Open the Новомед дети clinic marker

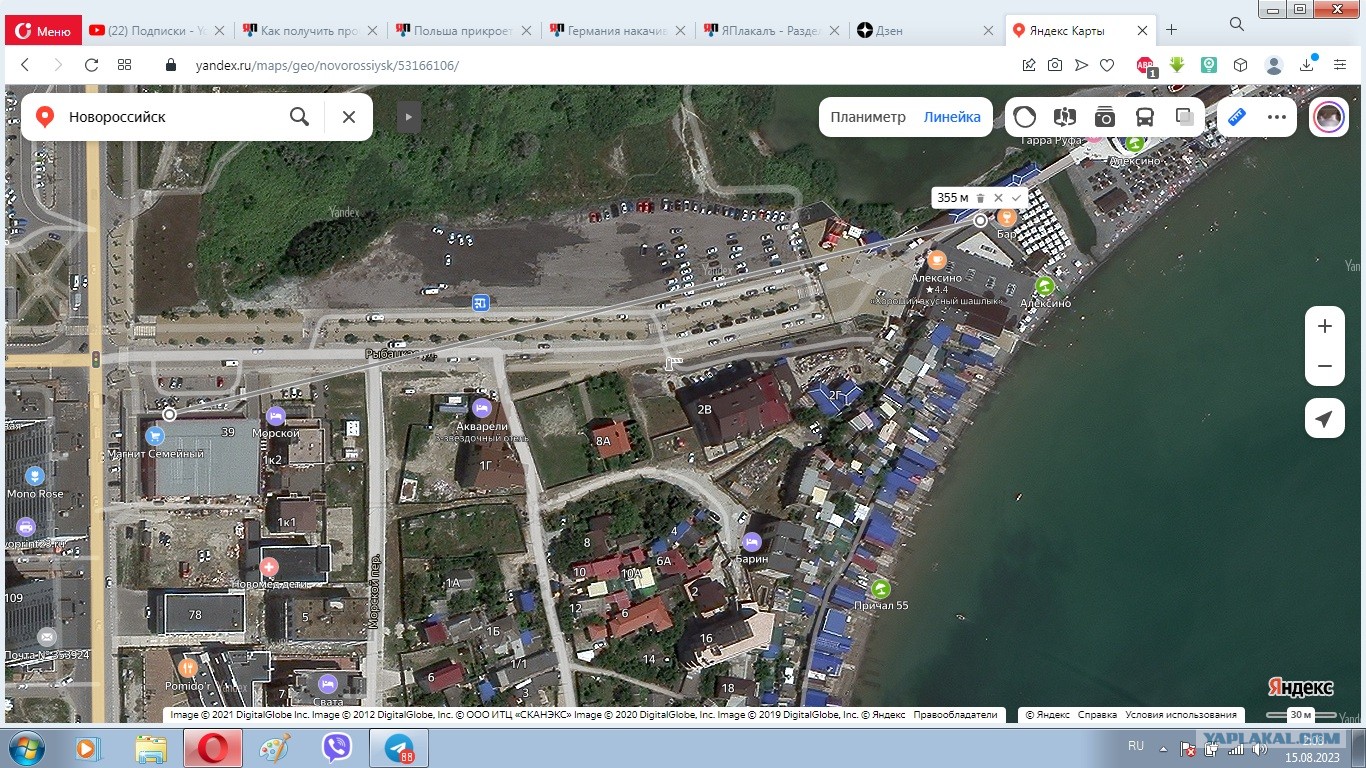(x=269, y=567)
